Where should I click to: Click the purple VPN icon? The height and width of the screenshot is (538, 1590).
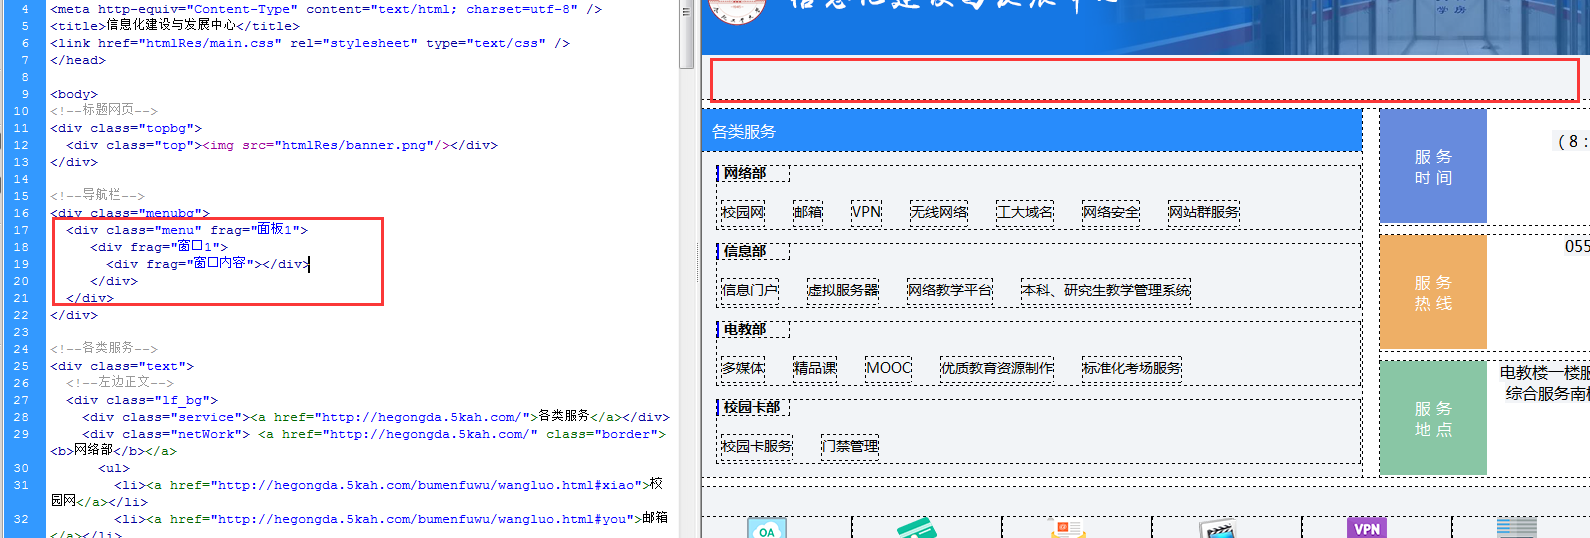click(1367, 528)
